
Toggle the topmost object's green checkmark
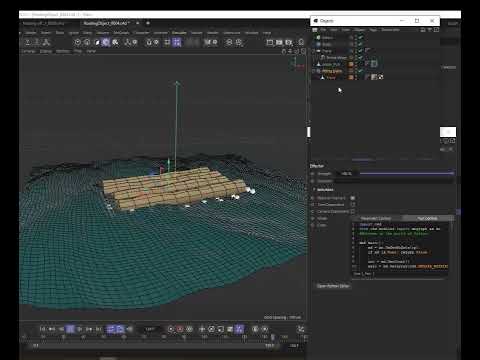click(360, 37)
